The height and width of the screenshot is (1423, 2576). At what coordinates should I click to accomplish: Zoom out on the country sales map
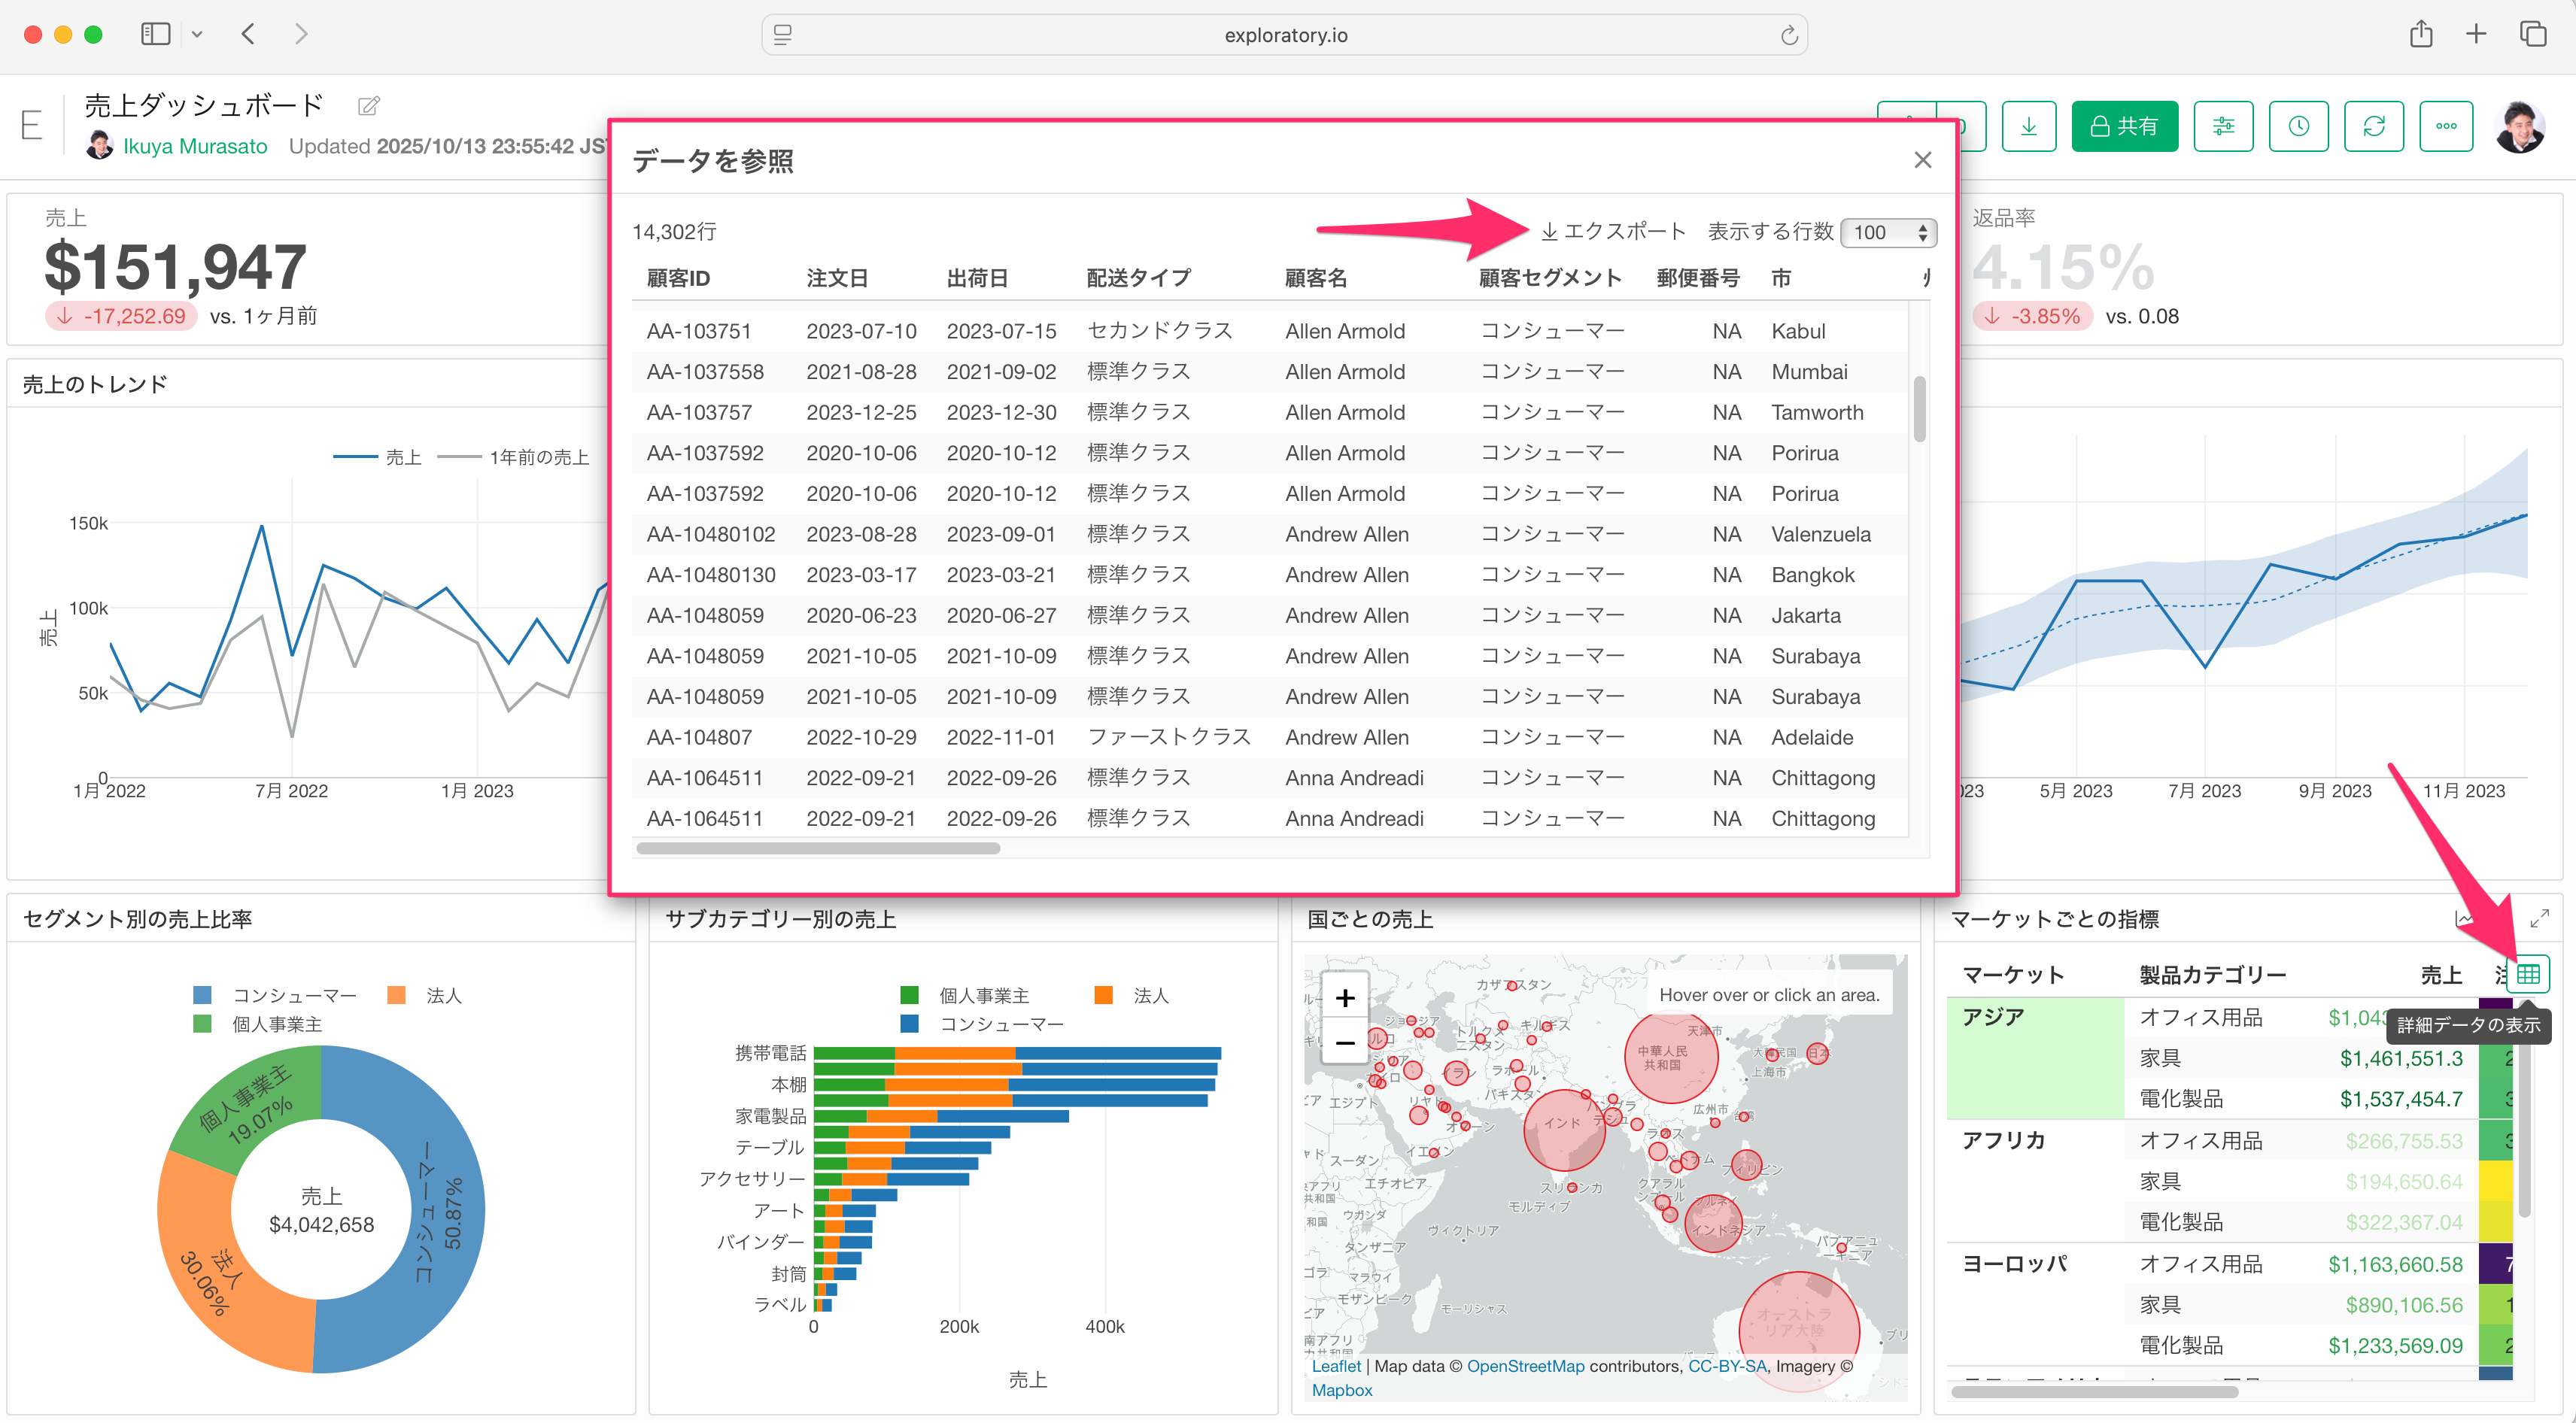click(1345, 1043)
